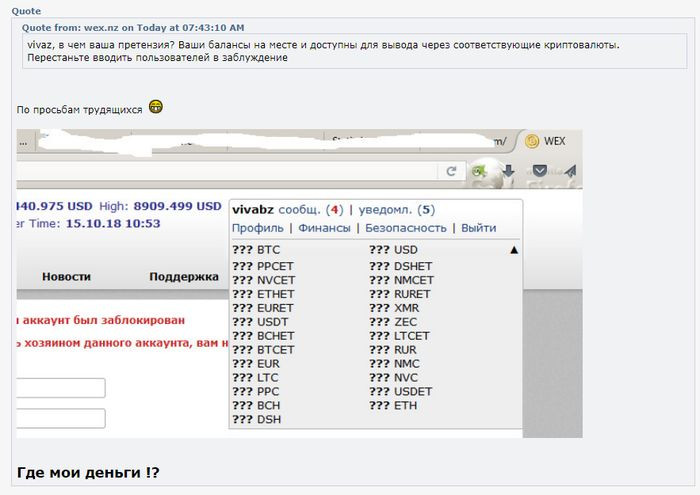Select the ??? USDT balance row
The height and width of the screenshot is (495, 700).
pos(260,322)
